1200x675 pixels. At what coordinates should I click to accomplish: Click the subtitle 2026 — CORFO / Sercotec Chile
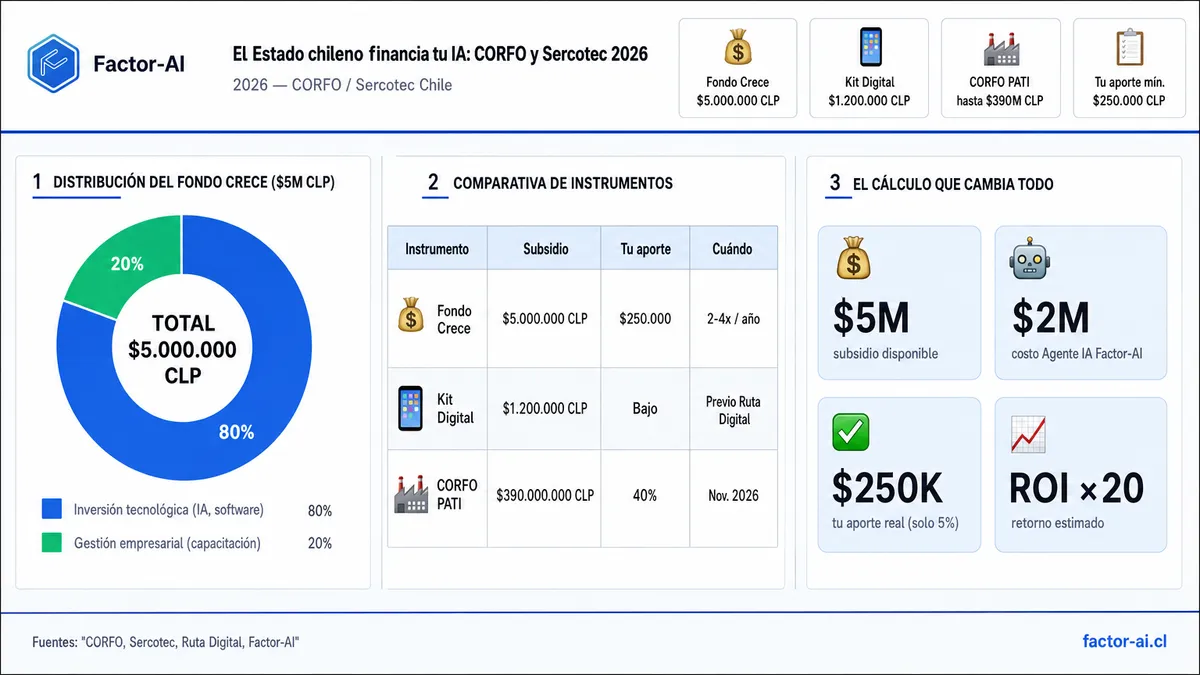click(342, 85)
